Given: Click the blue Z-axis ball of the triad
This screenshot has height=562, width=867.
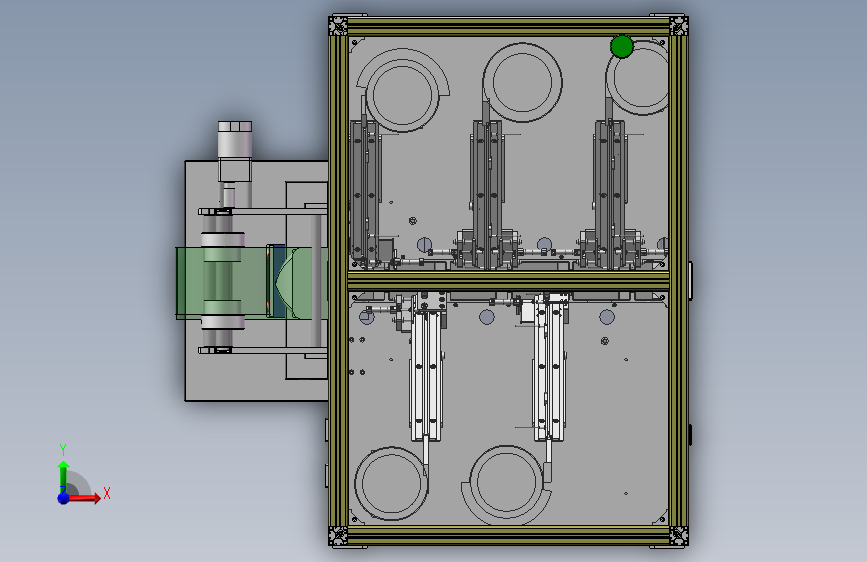Looking at the screenshot, I should coord(64,498).
